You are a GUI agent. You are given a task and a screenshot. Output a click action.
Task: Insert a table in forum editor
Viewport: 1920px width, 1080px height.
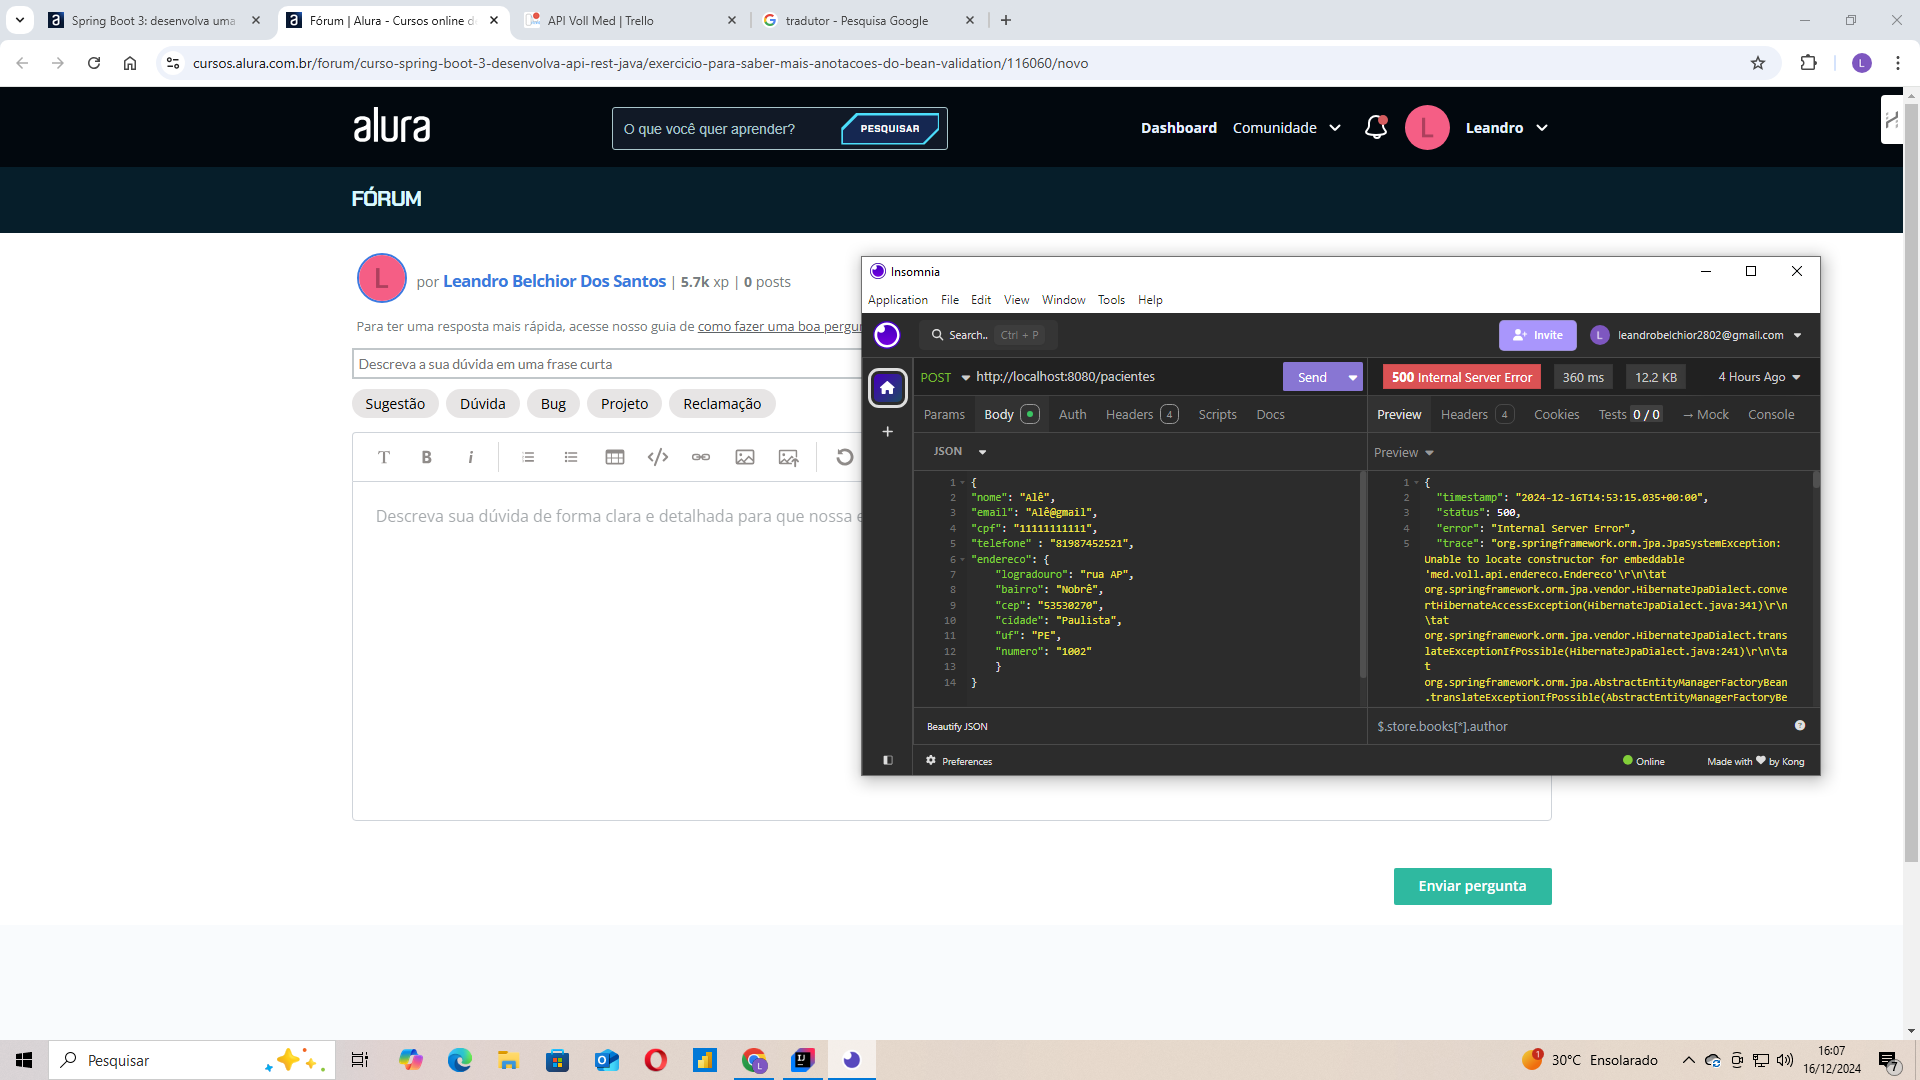coord(615,457)
